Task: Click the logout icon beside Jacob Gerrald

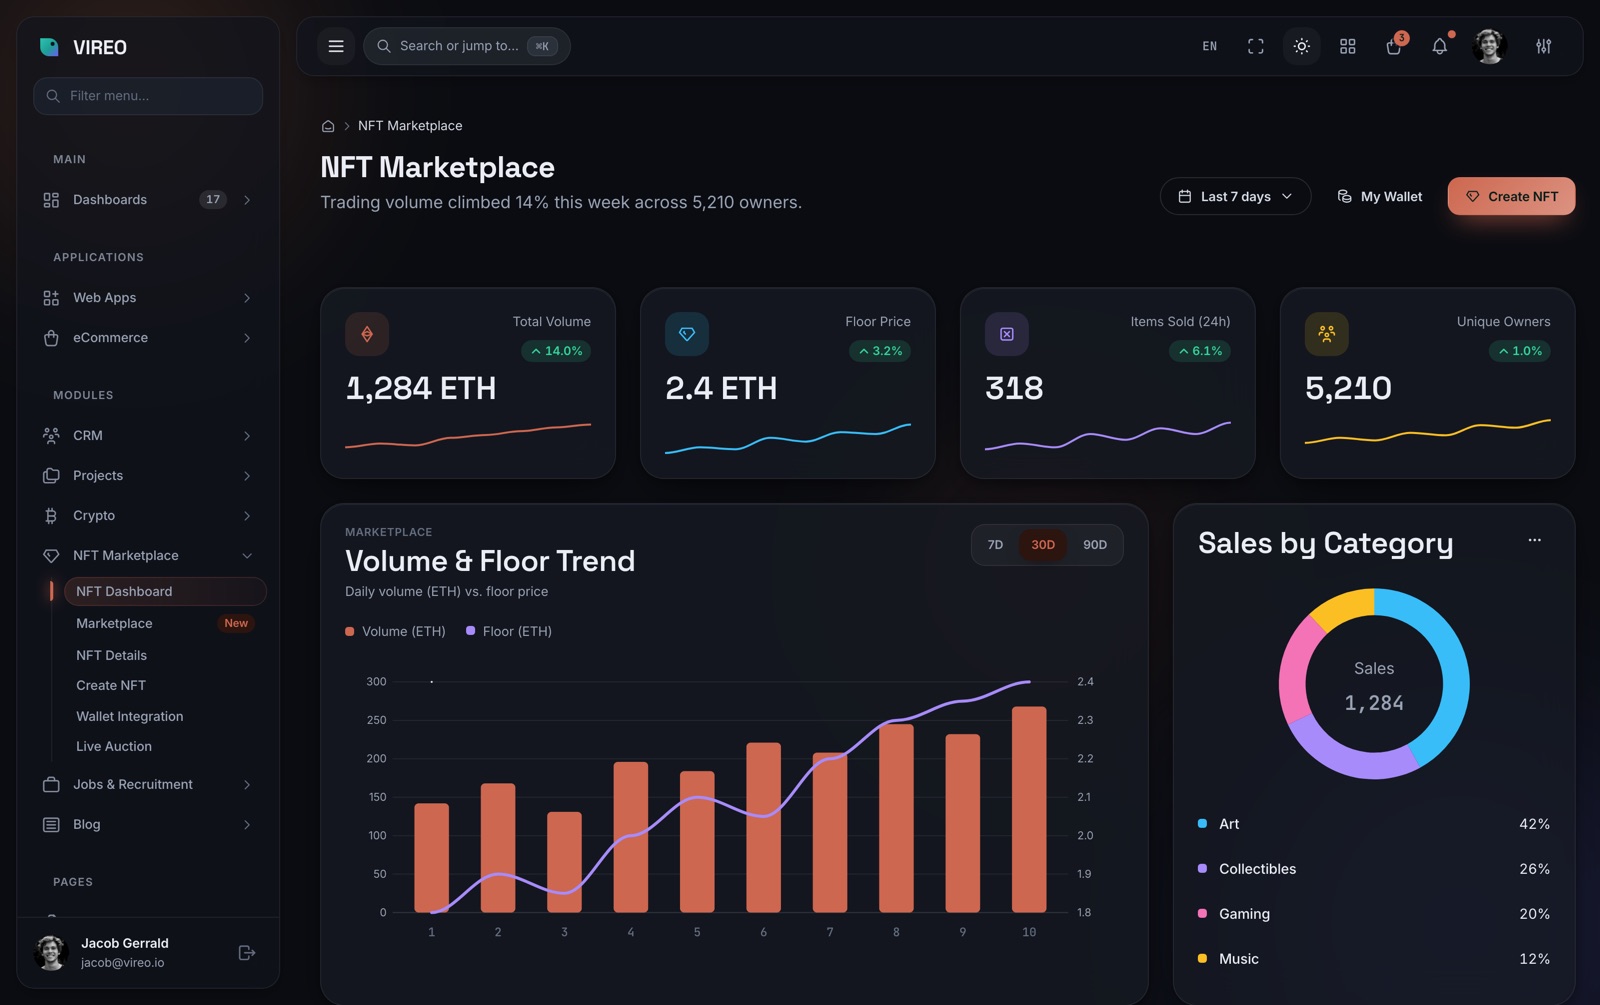Action: click(247, 953)
